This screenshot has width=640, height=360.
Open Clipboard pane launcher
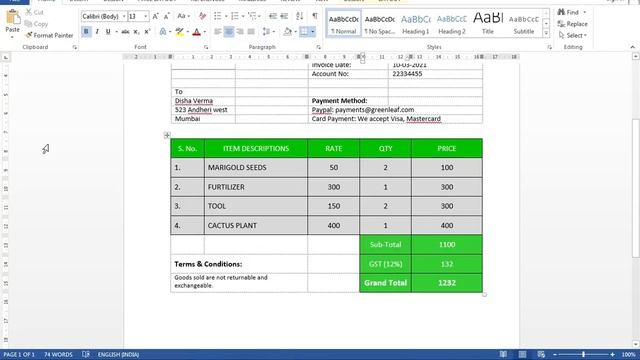click(x=75, y=47)
